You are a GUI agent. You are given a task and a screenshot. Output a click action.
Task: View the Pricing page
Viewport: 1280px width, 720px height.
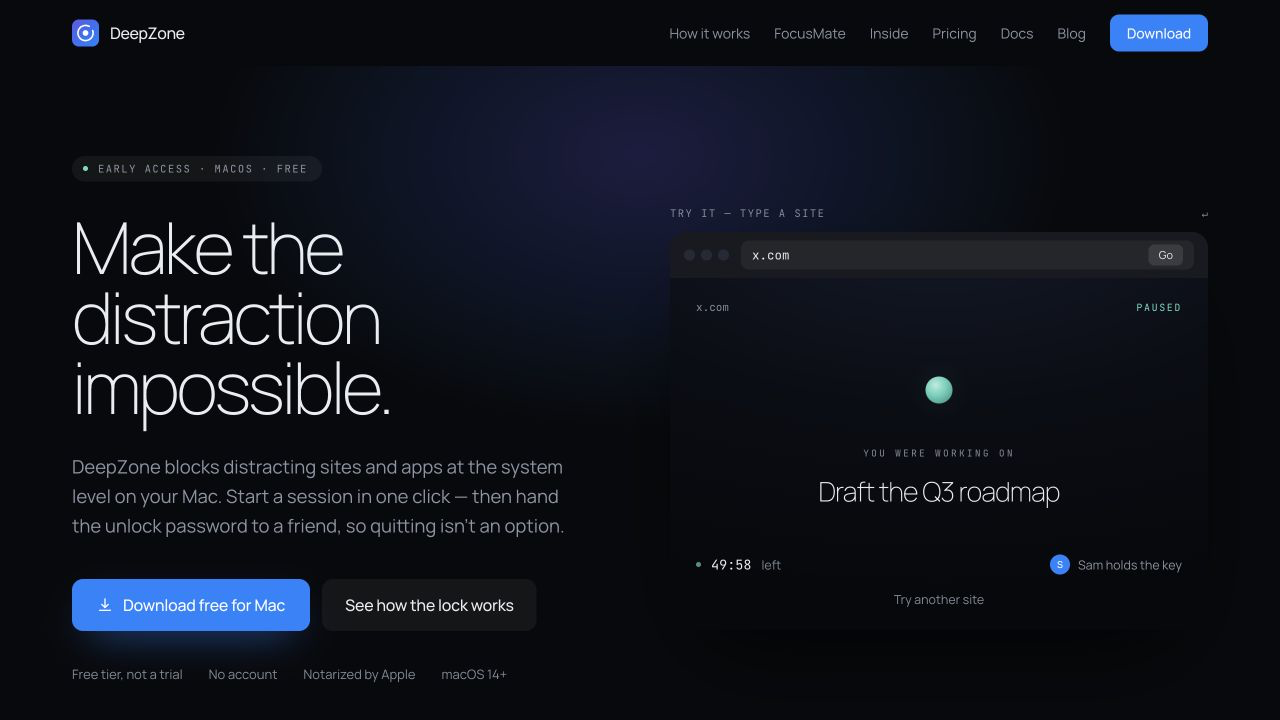pyautogui.click(x=954, y=33)
